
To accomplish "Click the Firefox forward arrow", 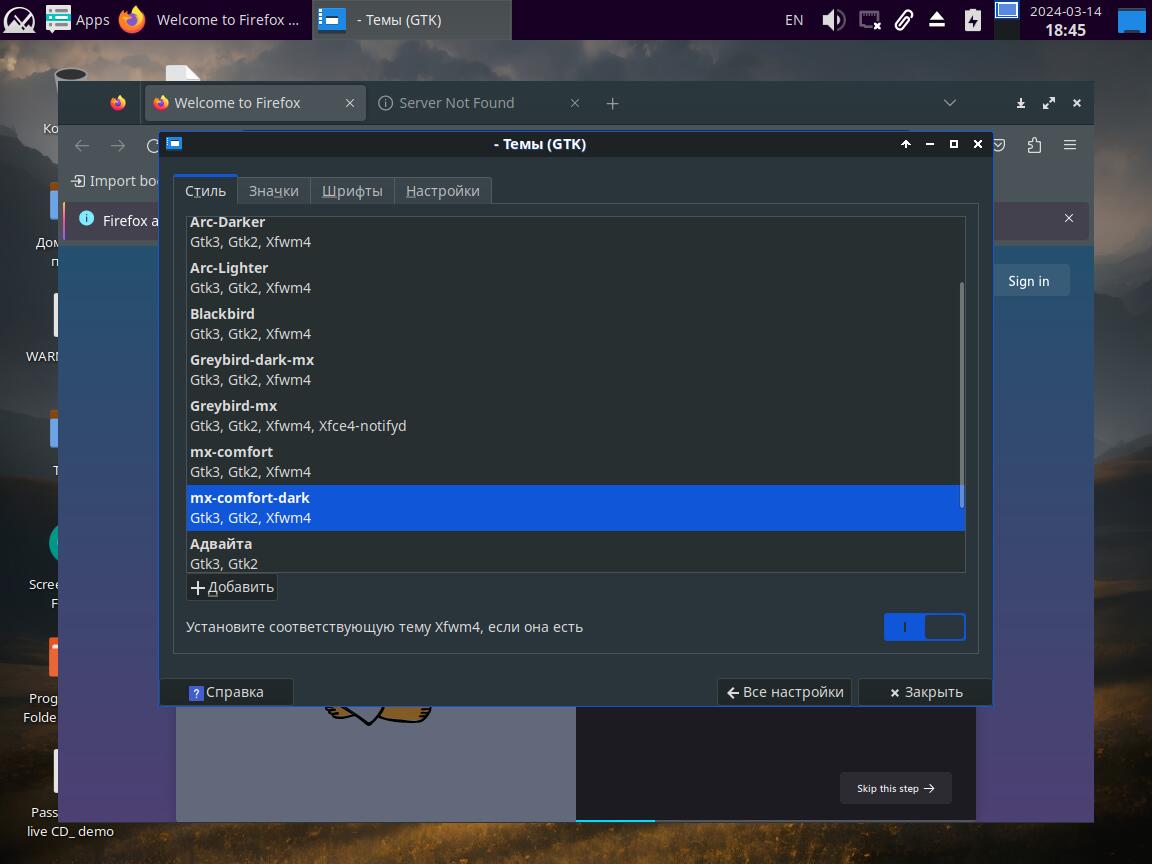I will [118, 145].
